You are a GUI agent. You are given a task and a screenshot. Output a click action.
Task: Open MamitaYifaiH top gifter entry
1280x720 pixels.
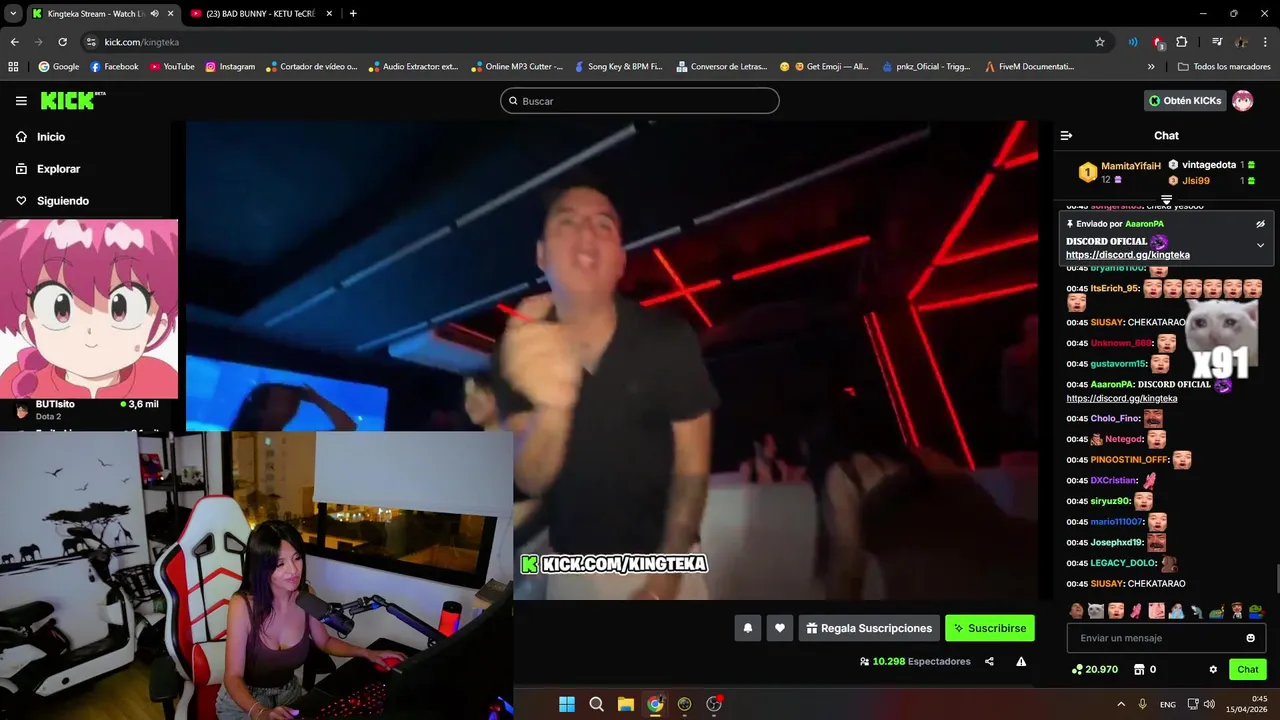tap(1120, 172)
